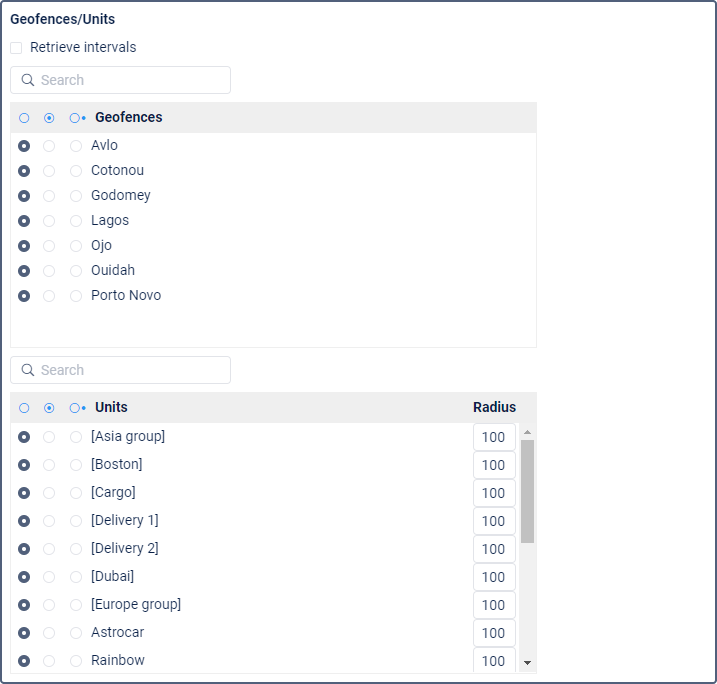Select first header radio in Units row

click(24, 408)
